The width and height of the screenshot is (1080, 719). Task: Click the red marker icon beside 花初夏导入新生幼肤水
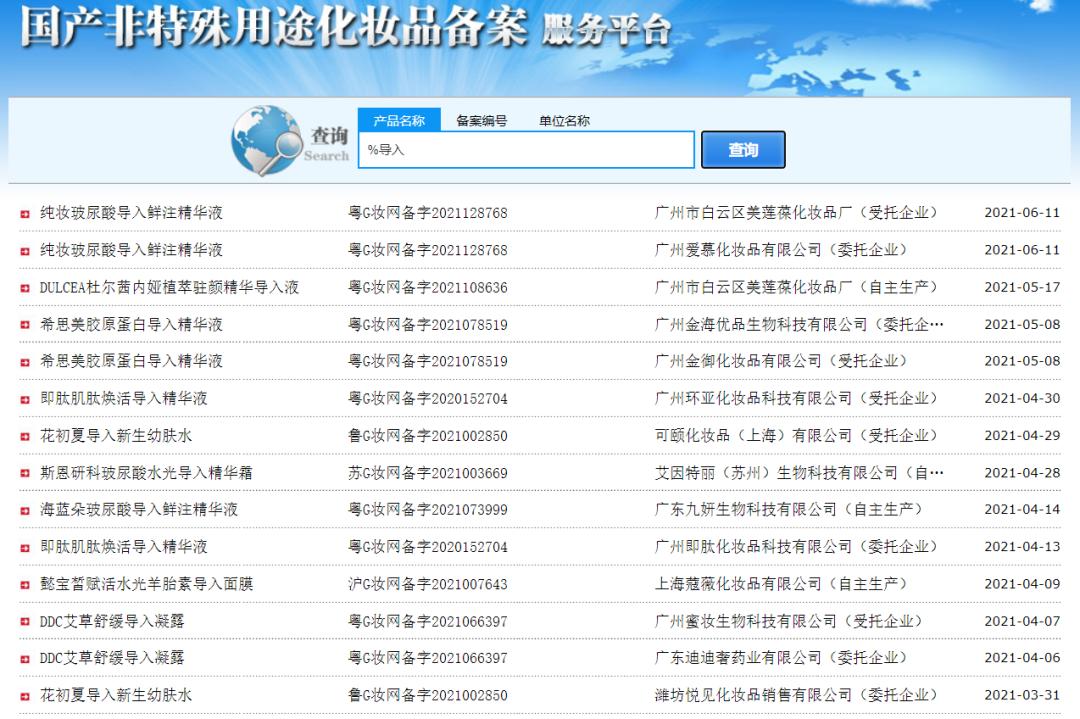pyautogui.click(x=24, y=434)
